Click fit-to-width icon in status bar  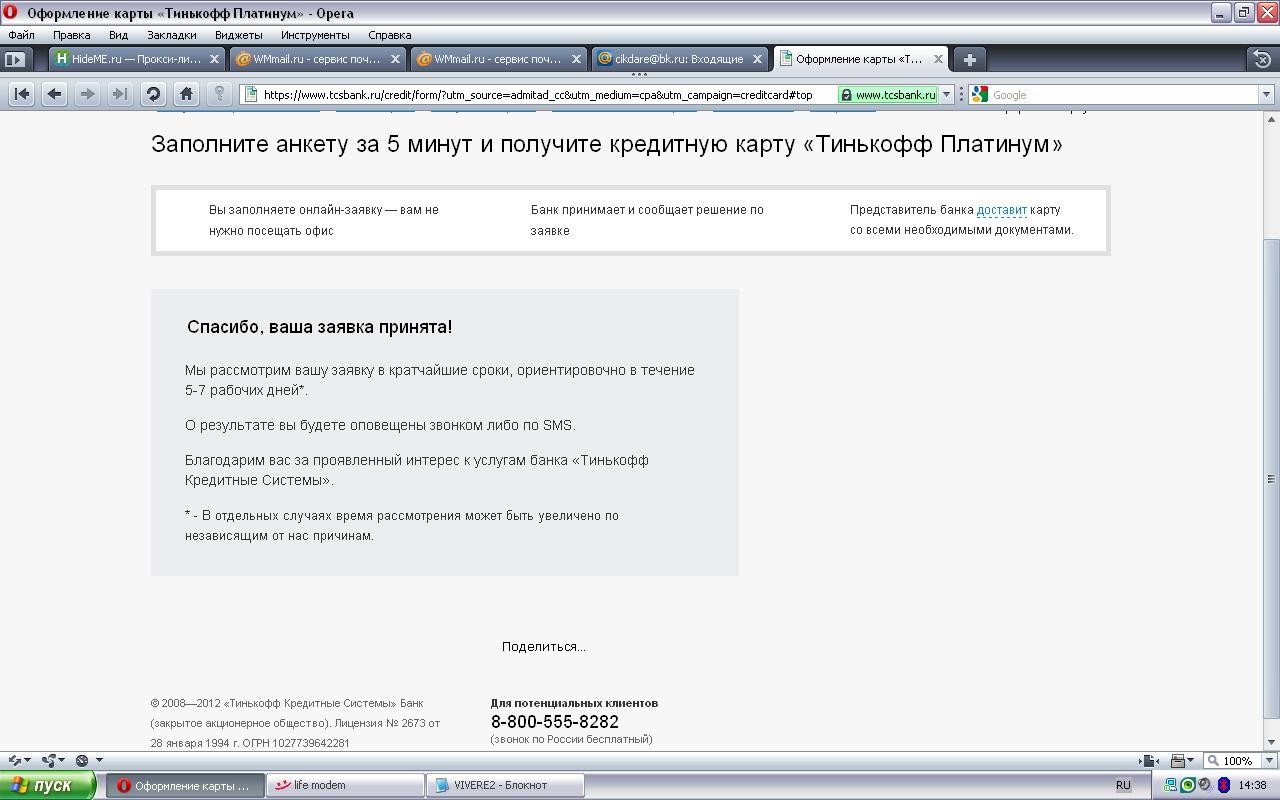pos(1149,761)
